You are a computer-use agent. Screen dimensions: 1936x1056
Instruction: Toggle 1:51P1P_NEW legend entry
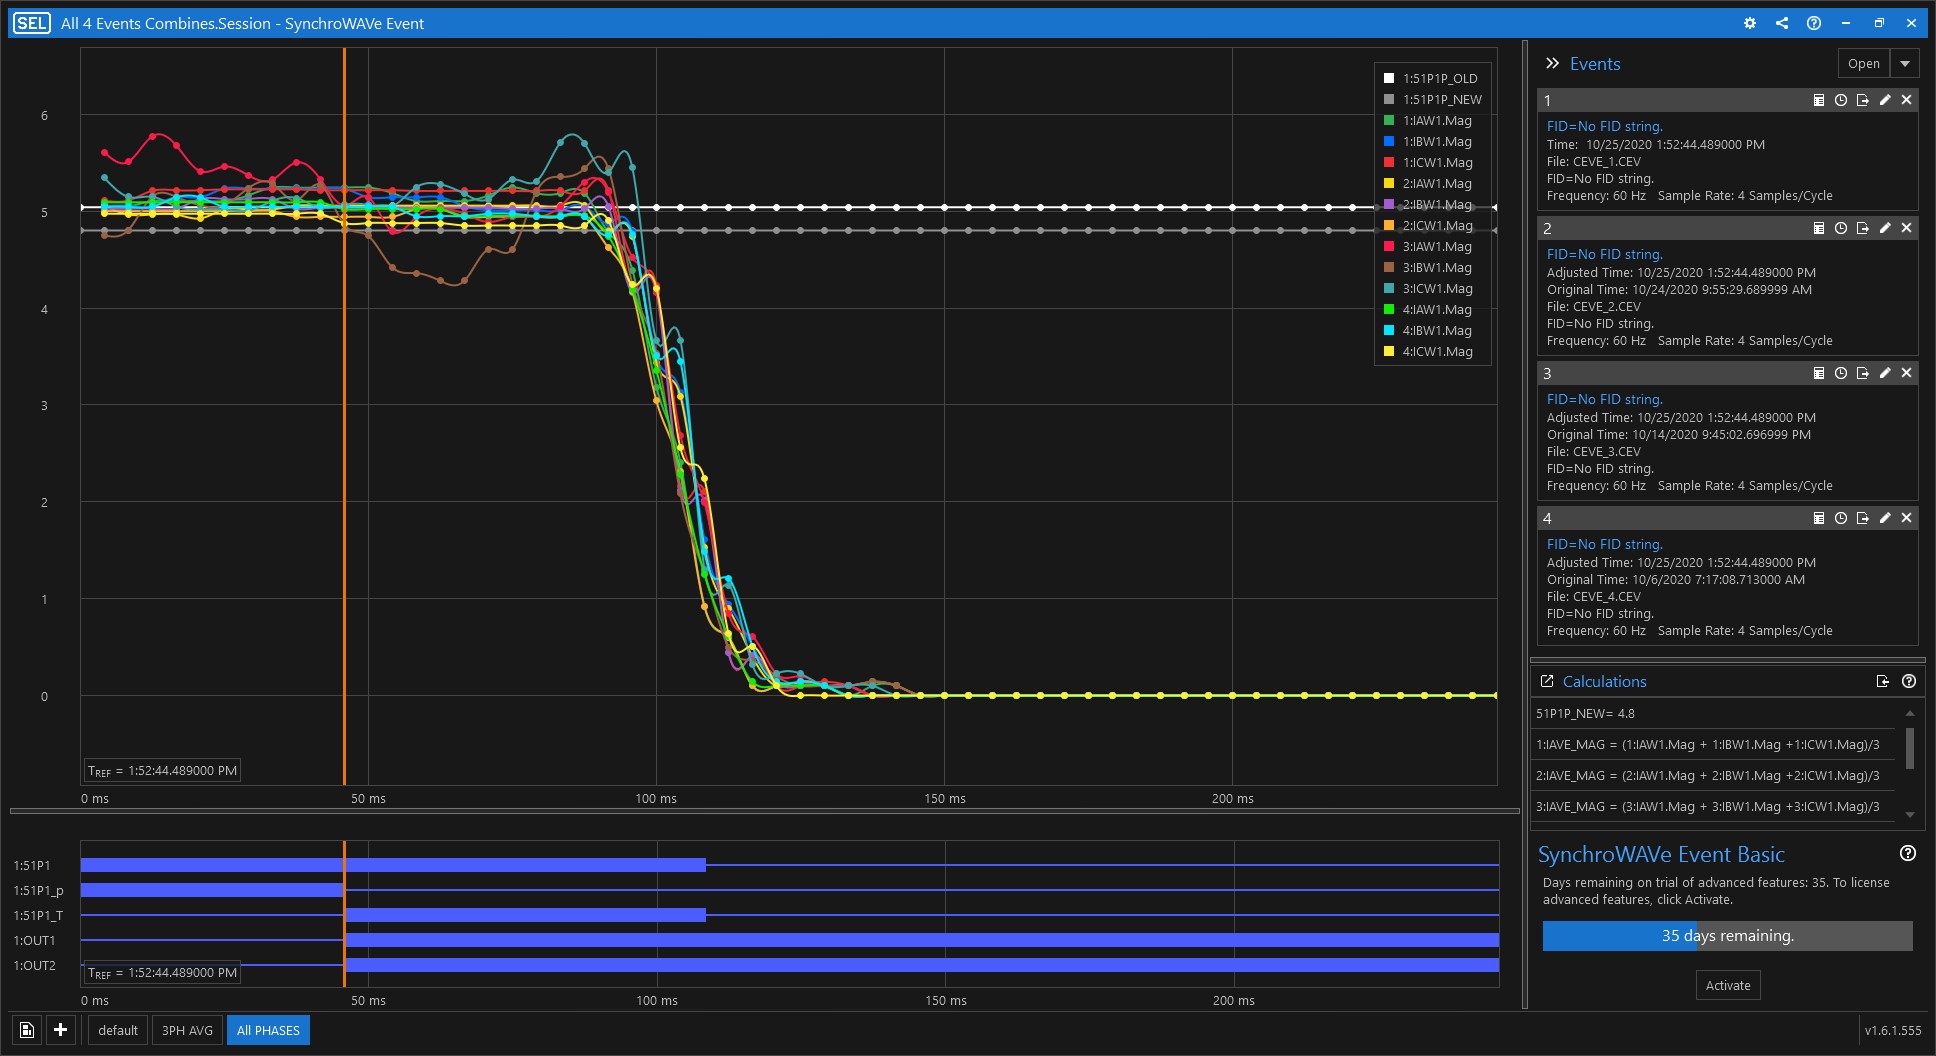1432,99
